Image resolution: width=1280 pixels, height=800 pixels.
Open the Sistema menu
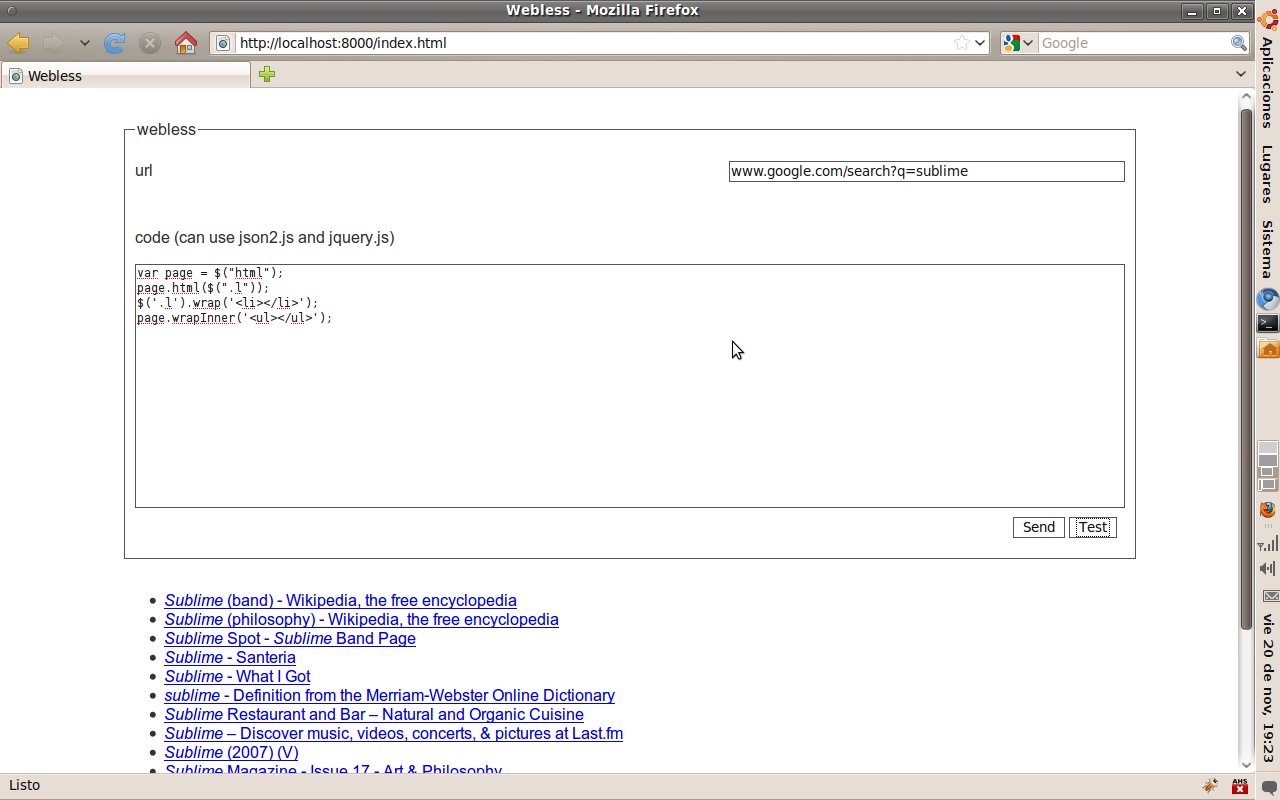tap(1268, 249)
